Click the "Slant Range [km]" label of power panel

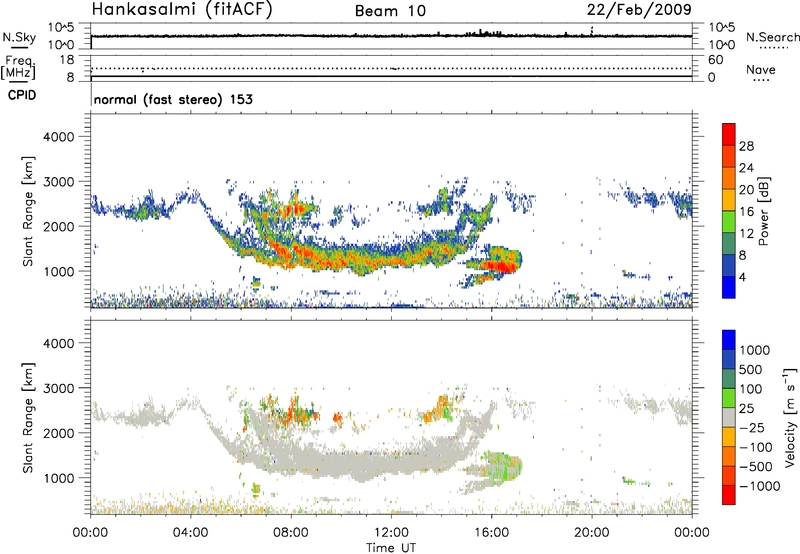tap(28, 211)
